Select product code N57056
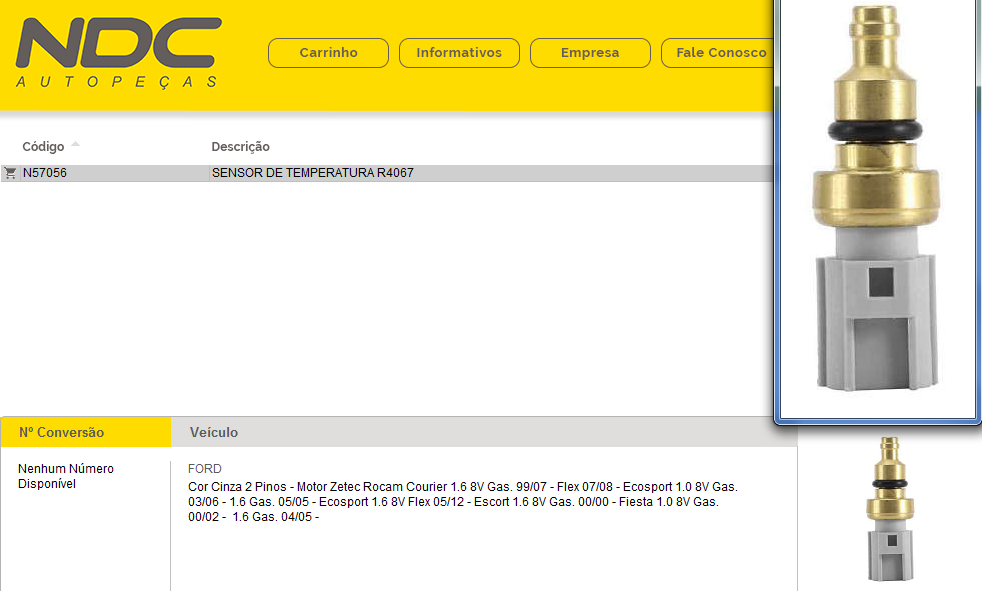982x591 pixels. [x=44, y=173]
